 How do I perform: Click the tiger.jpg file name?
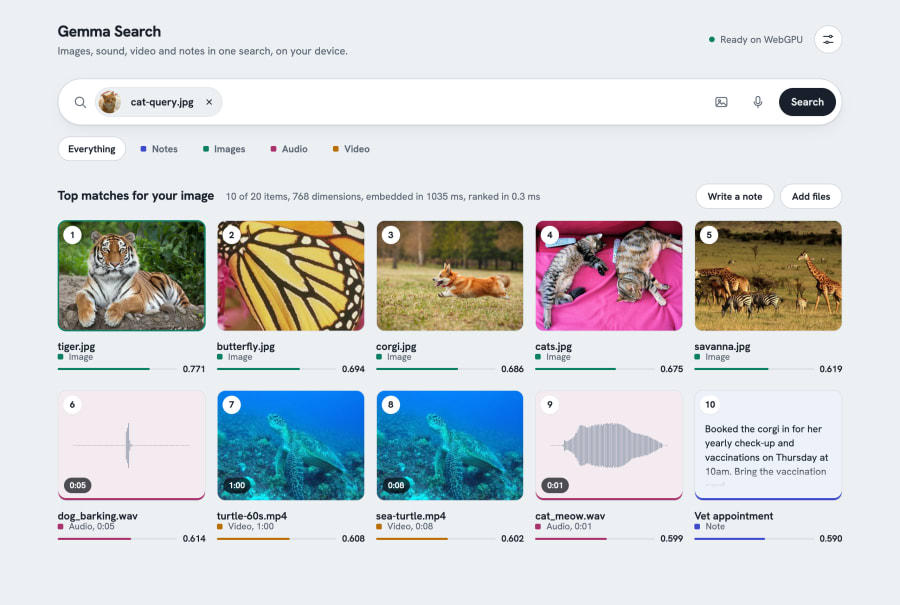(x=76, y=346)
